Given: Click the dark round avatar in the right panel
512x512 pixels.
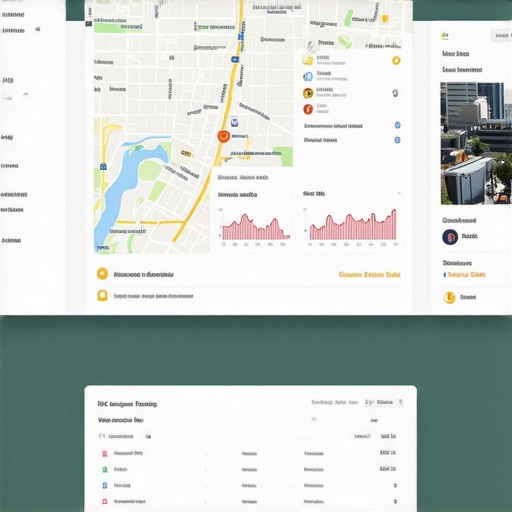Looking at the screenshot, I should click(x=450, y=237).
